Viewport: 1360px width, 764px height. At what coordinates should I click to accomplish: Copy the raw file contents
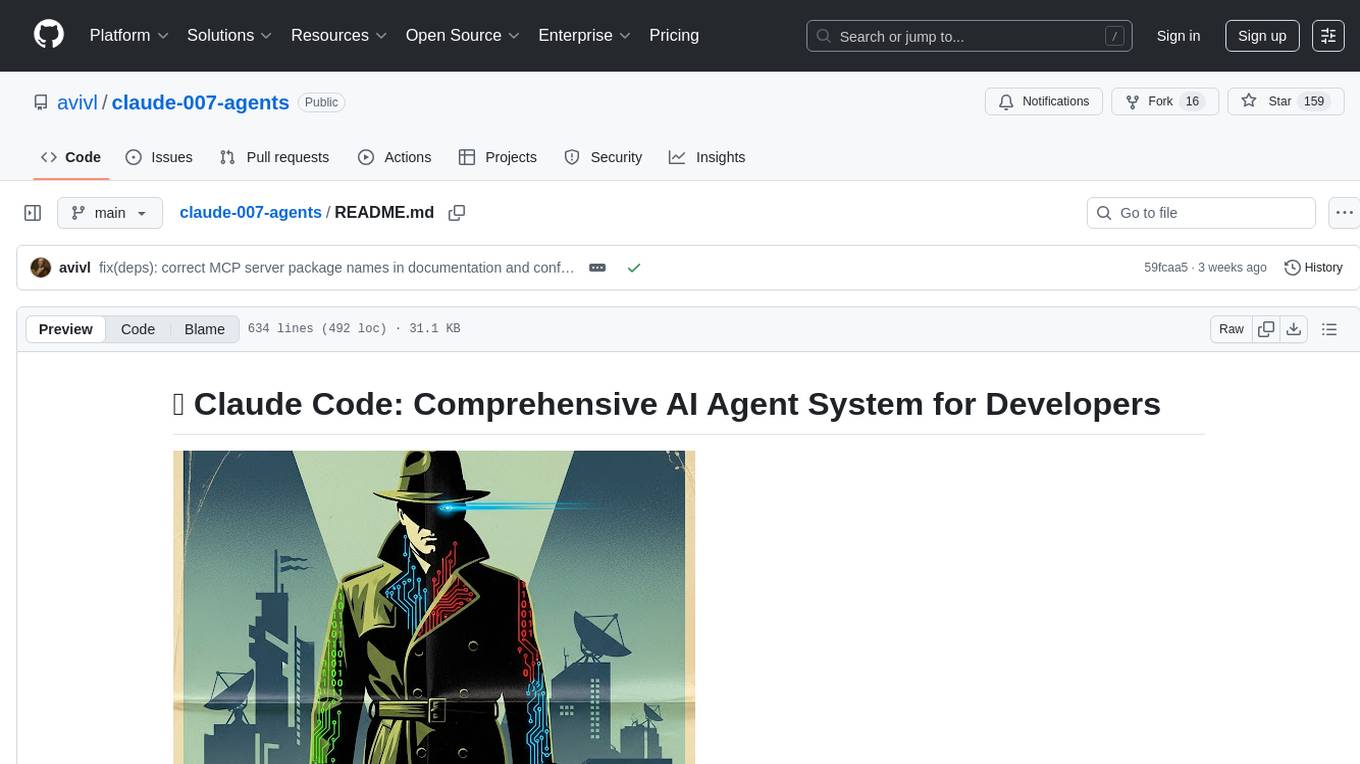coord(1266,329)
